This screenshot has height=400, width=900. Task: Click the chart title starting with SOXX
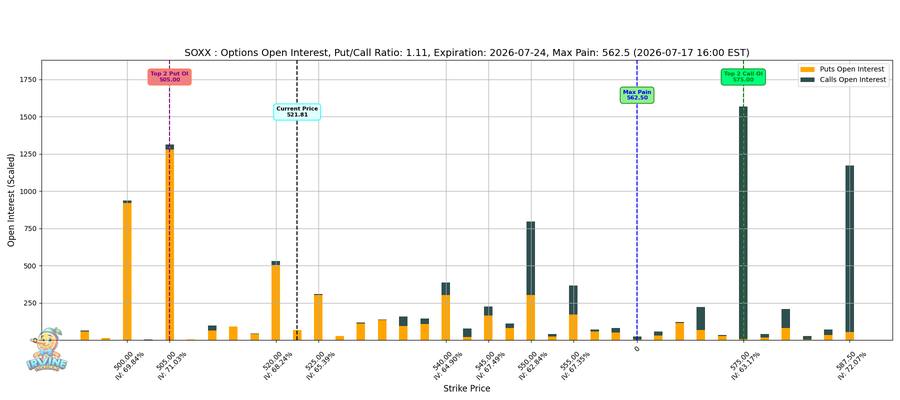click(467, 53)
